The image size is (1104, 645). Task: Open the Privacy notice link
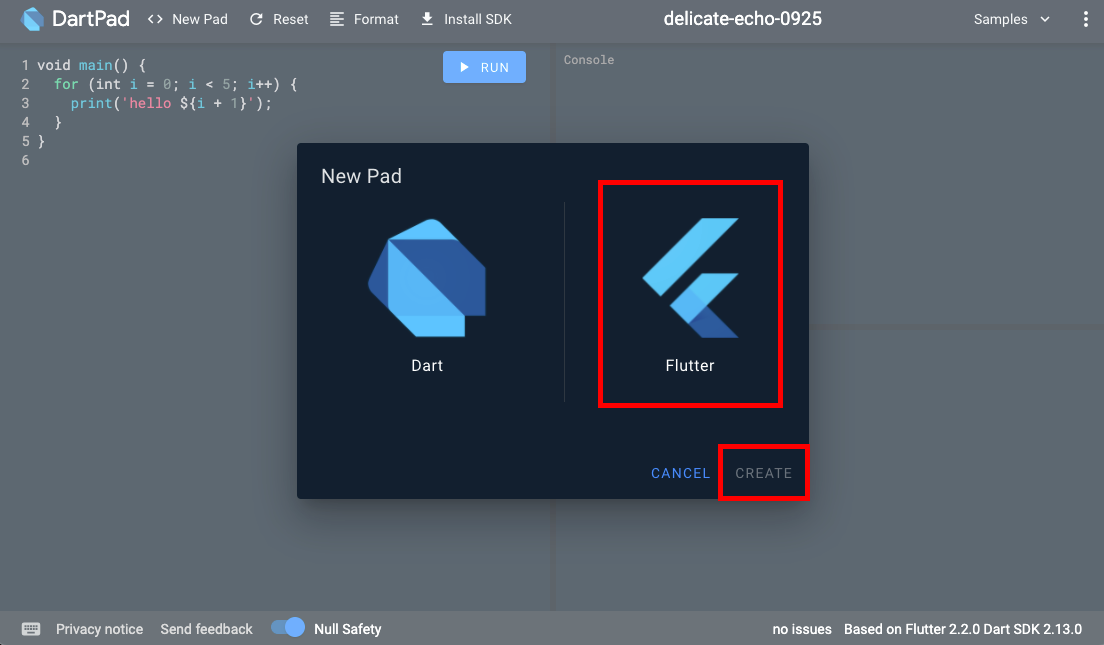(99, 629)
